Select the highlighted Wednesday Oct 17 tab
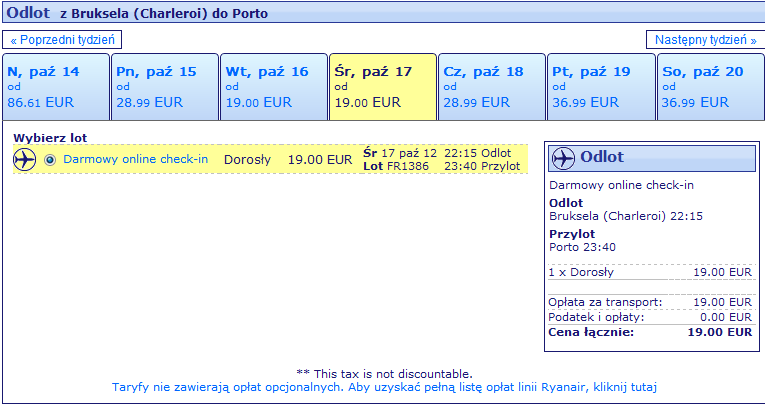The height and width of the screenshot is (404, 765). (x=383, y=87)
